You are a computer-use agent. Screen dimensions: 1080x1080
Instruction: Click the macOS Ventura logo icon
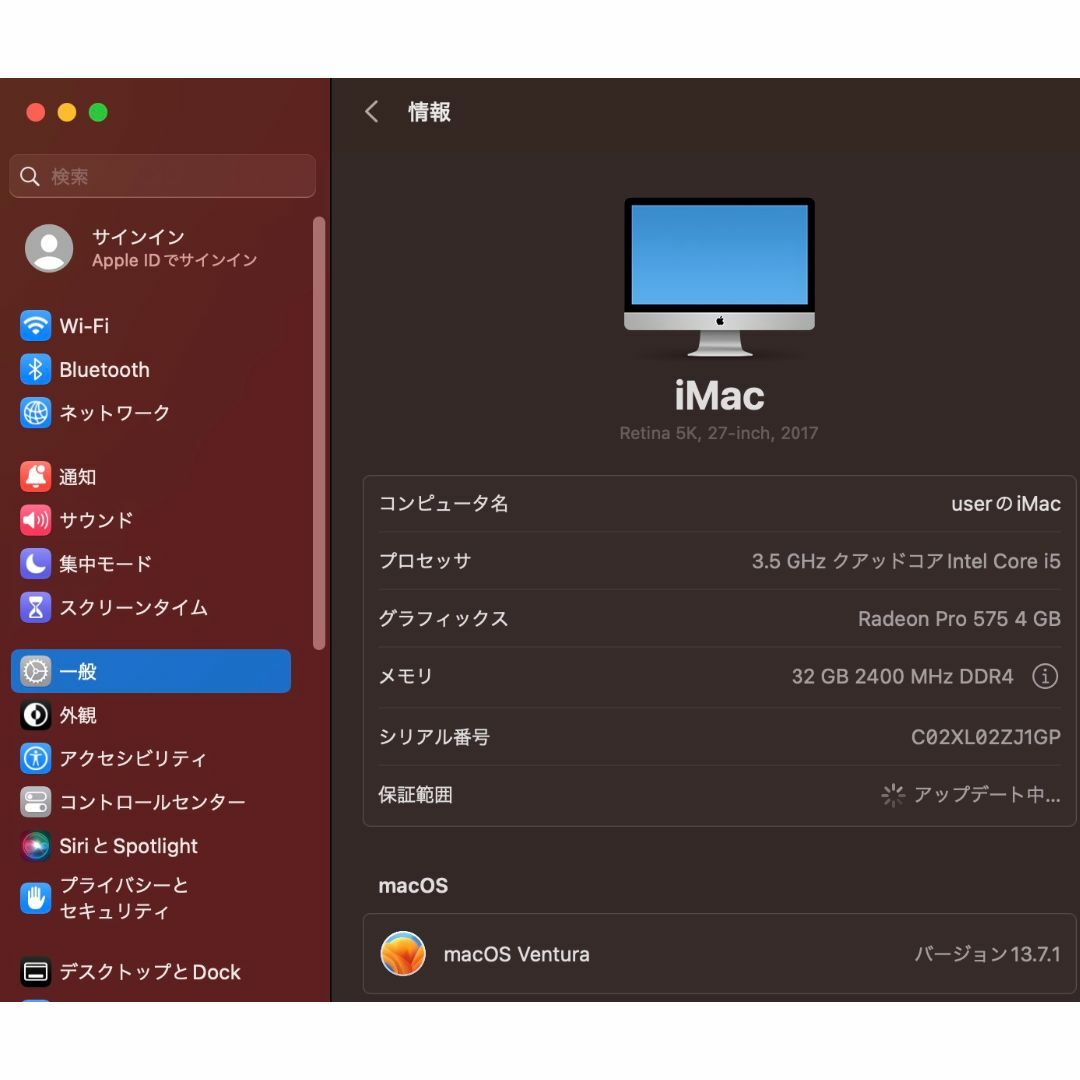click(403, 954)
